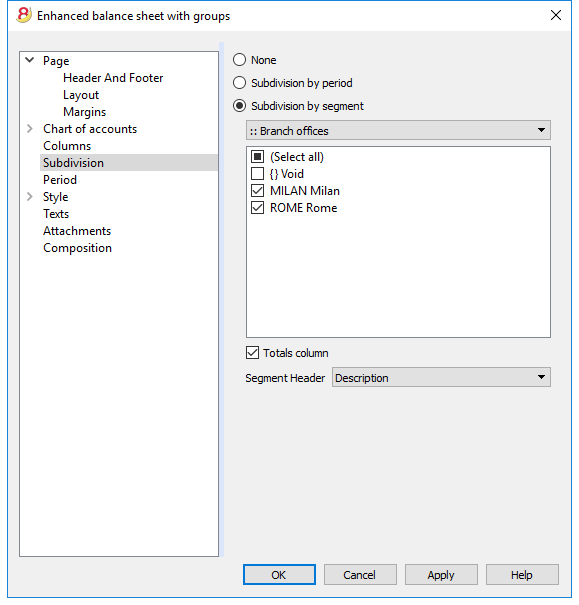Select Subdivision by segment radio button
The height and width of the screenshot is (605, 579).
tap(239, 106)
